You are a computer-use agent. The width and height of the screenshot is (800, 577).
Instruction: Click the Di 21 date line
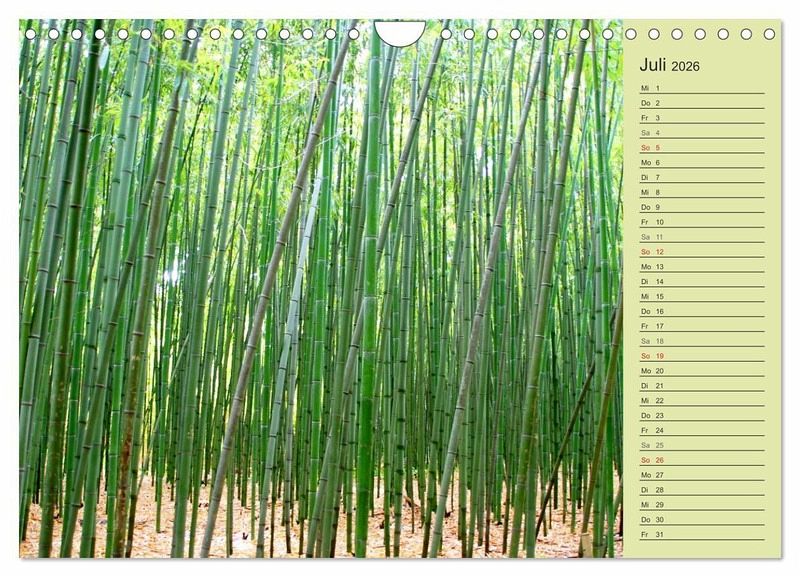[701, 386]
